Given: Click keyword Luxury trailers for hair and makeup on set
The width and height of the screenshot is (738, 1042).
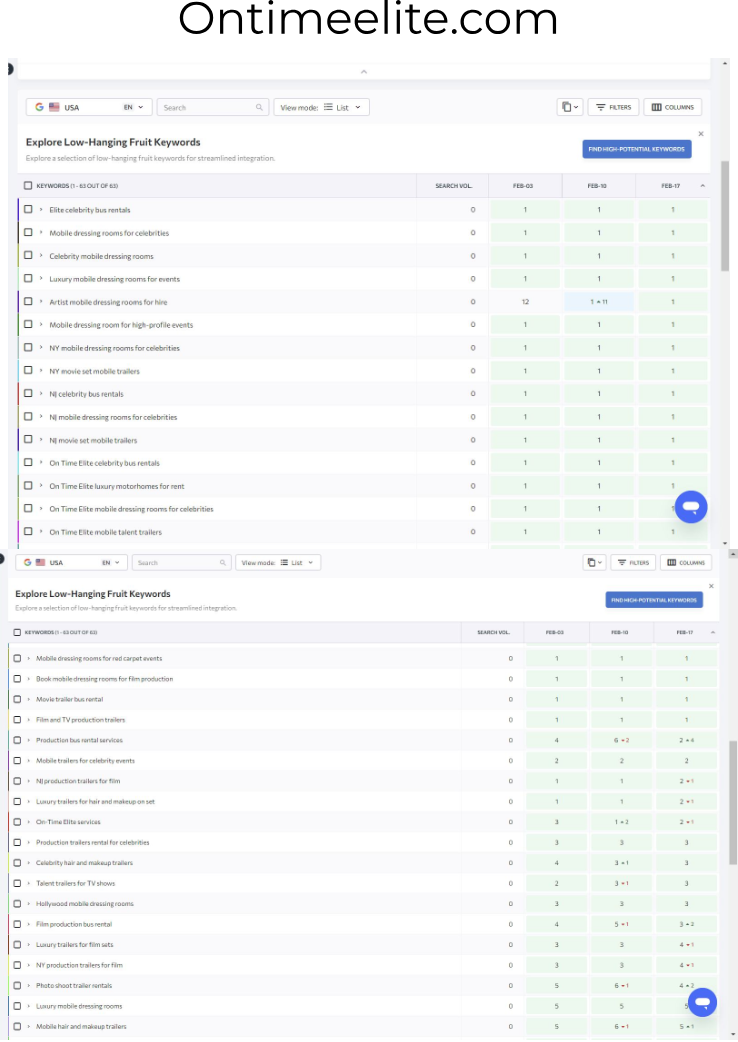Looking at the screenshot, I should (95, 801).
